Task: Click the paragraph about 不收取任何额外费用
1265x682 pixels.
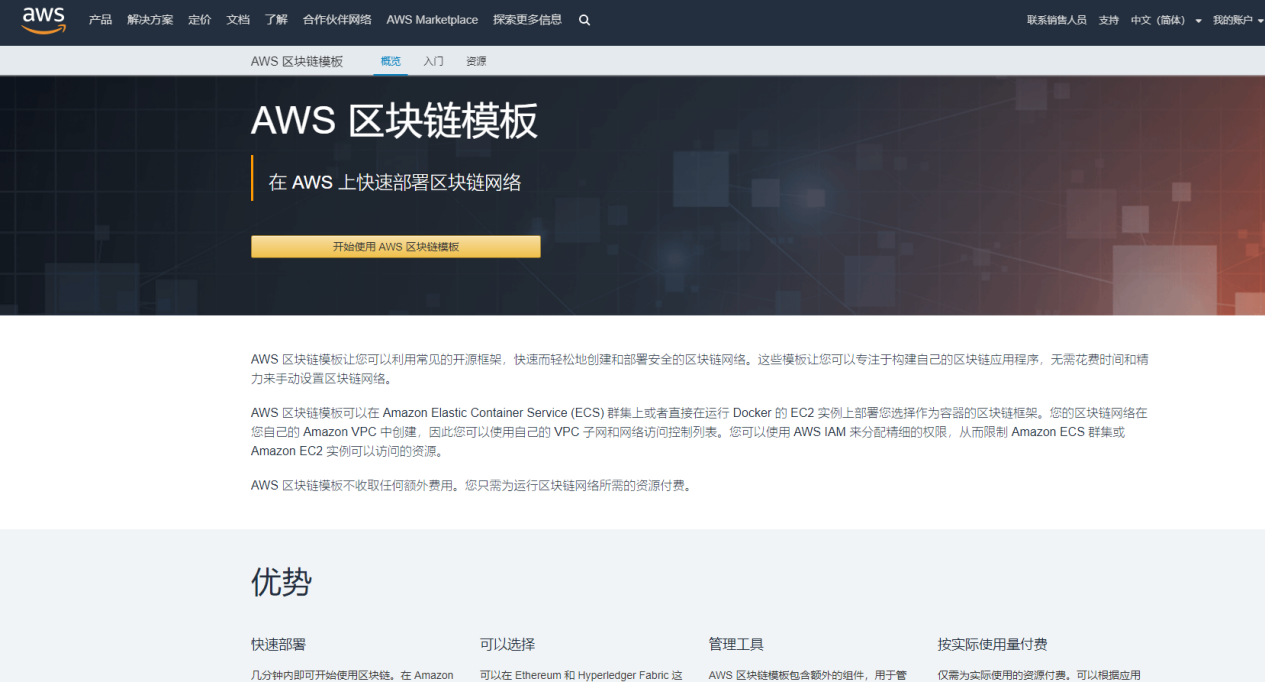Action: (471, 486)
